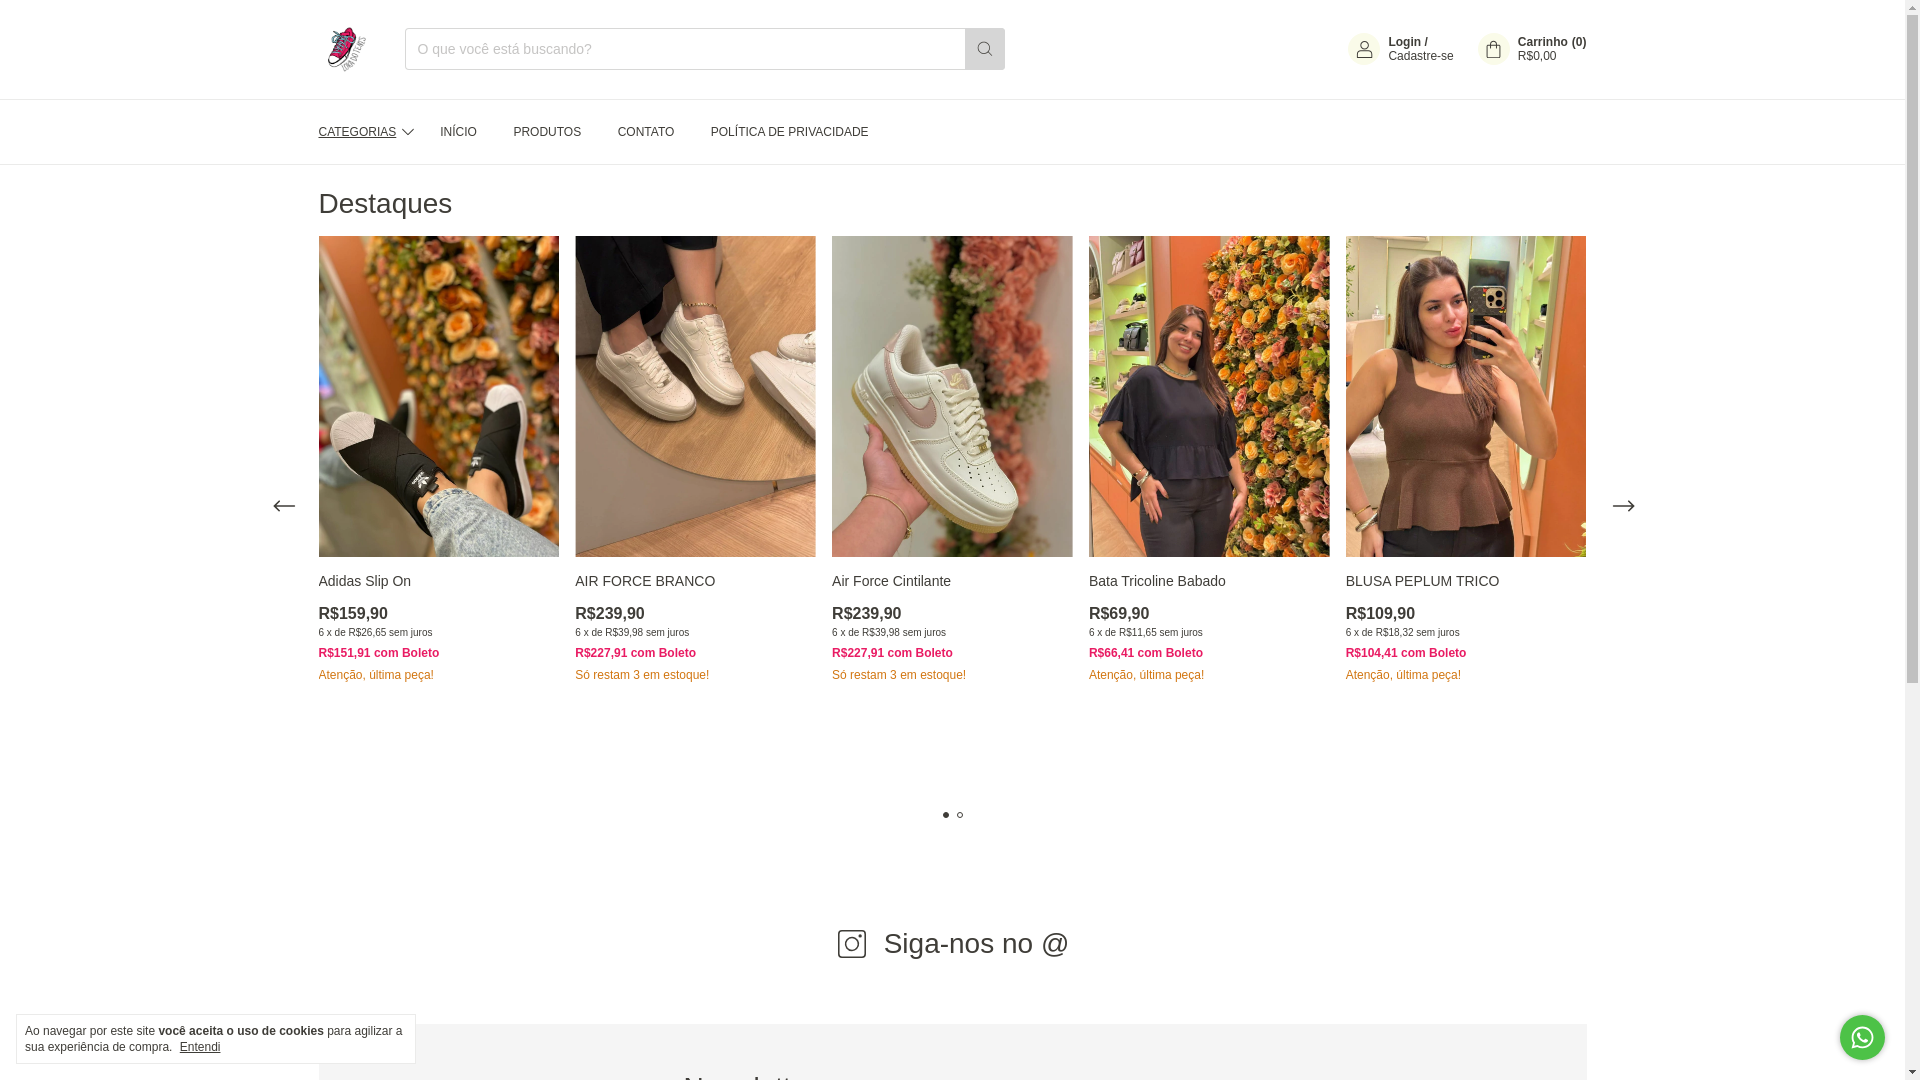Click the Bata Tricoline Babado title
Image resolution: width=1920 pixels, height=1080 pixels.
1157,581
